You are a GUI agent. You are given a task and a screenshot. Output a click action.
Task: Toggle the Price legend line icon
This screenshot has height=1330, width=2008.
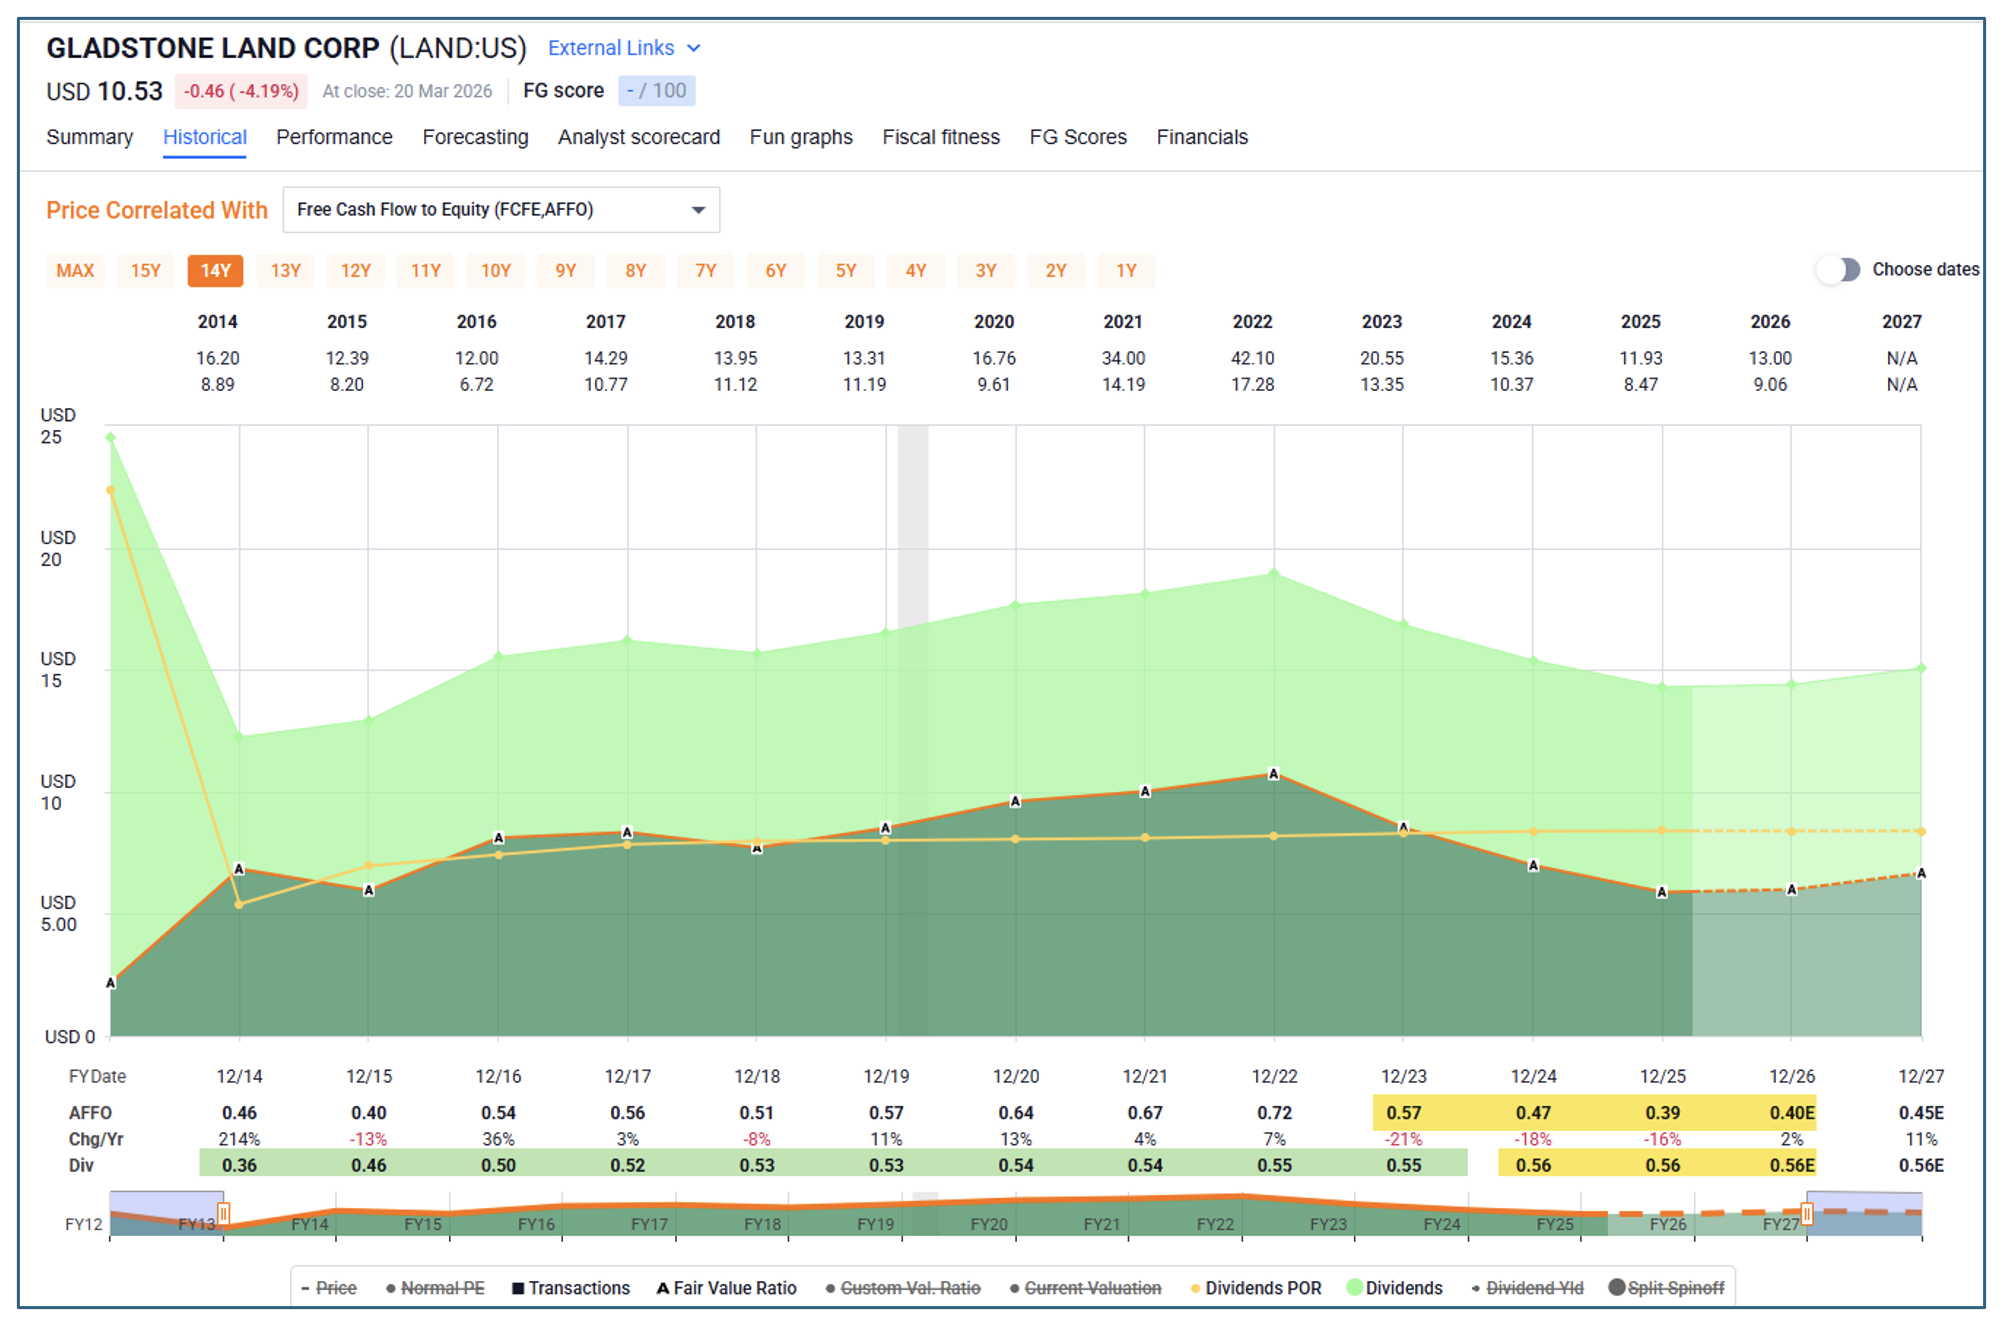305,1288
